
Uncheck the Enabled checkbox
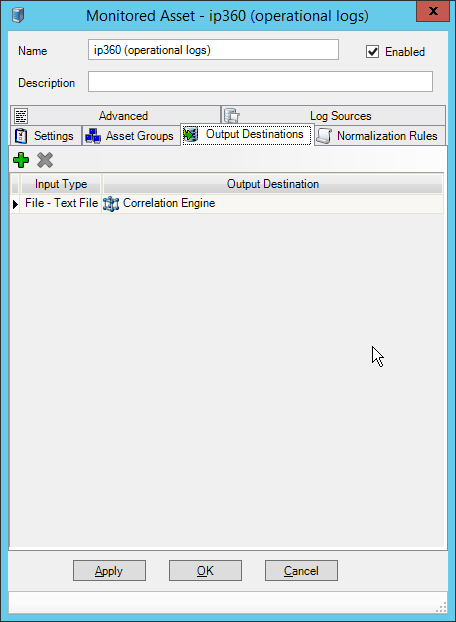(372, 52)
